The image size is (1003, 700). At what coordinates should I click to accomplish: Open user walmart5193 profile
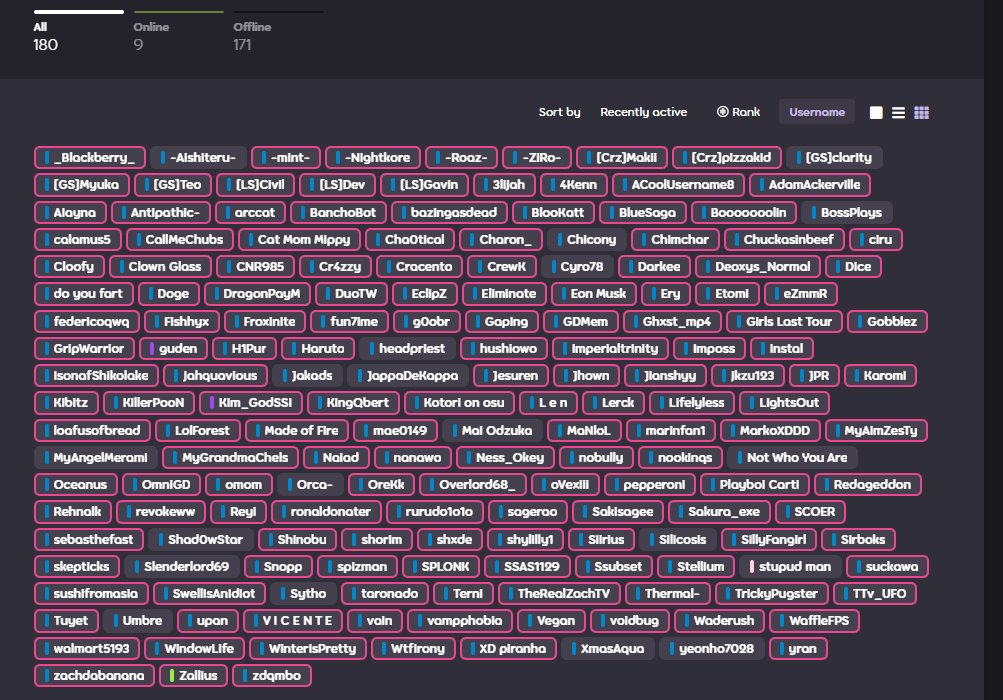87,649
